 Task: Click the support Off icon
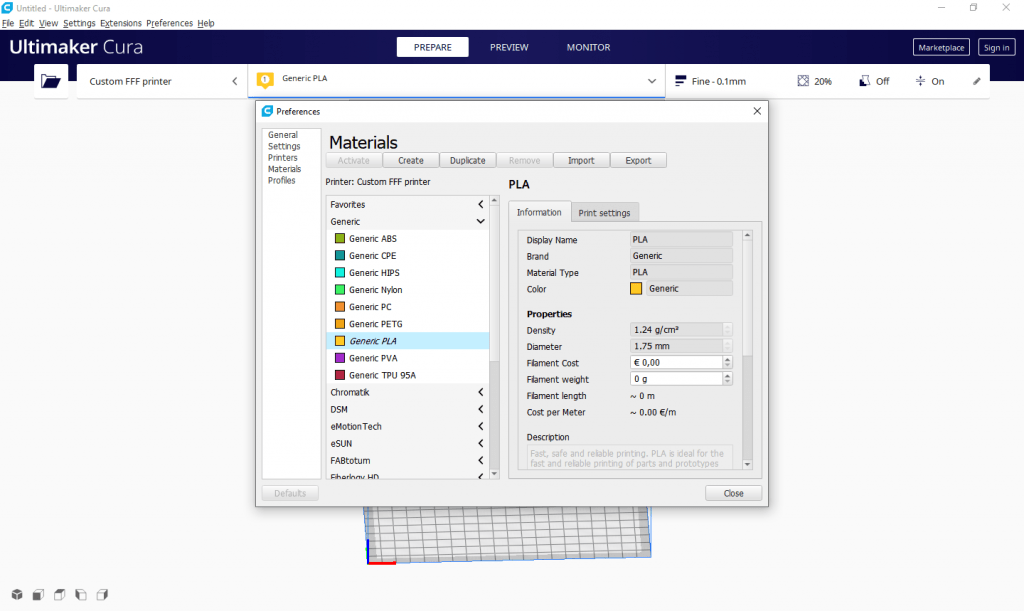(865, 81)
